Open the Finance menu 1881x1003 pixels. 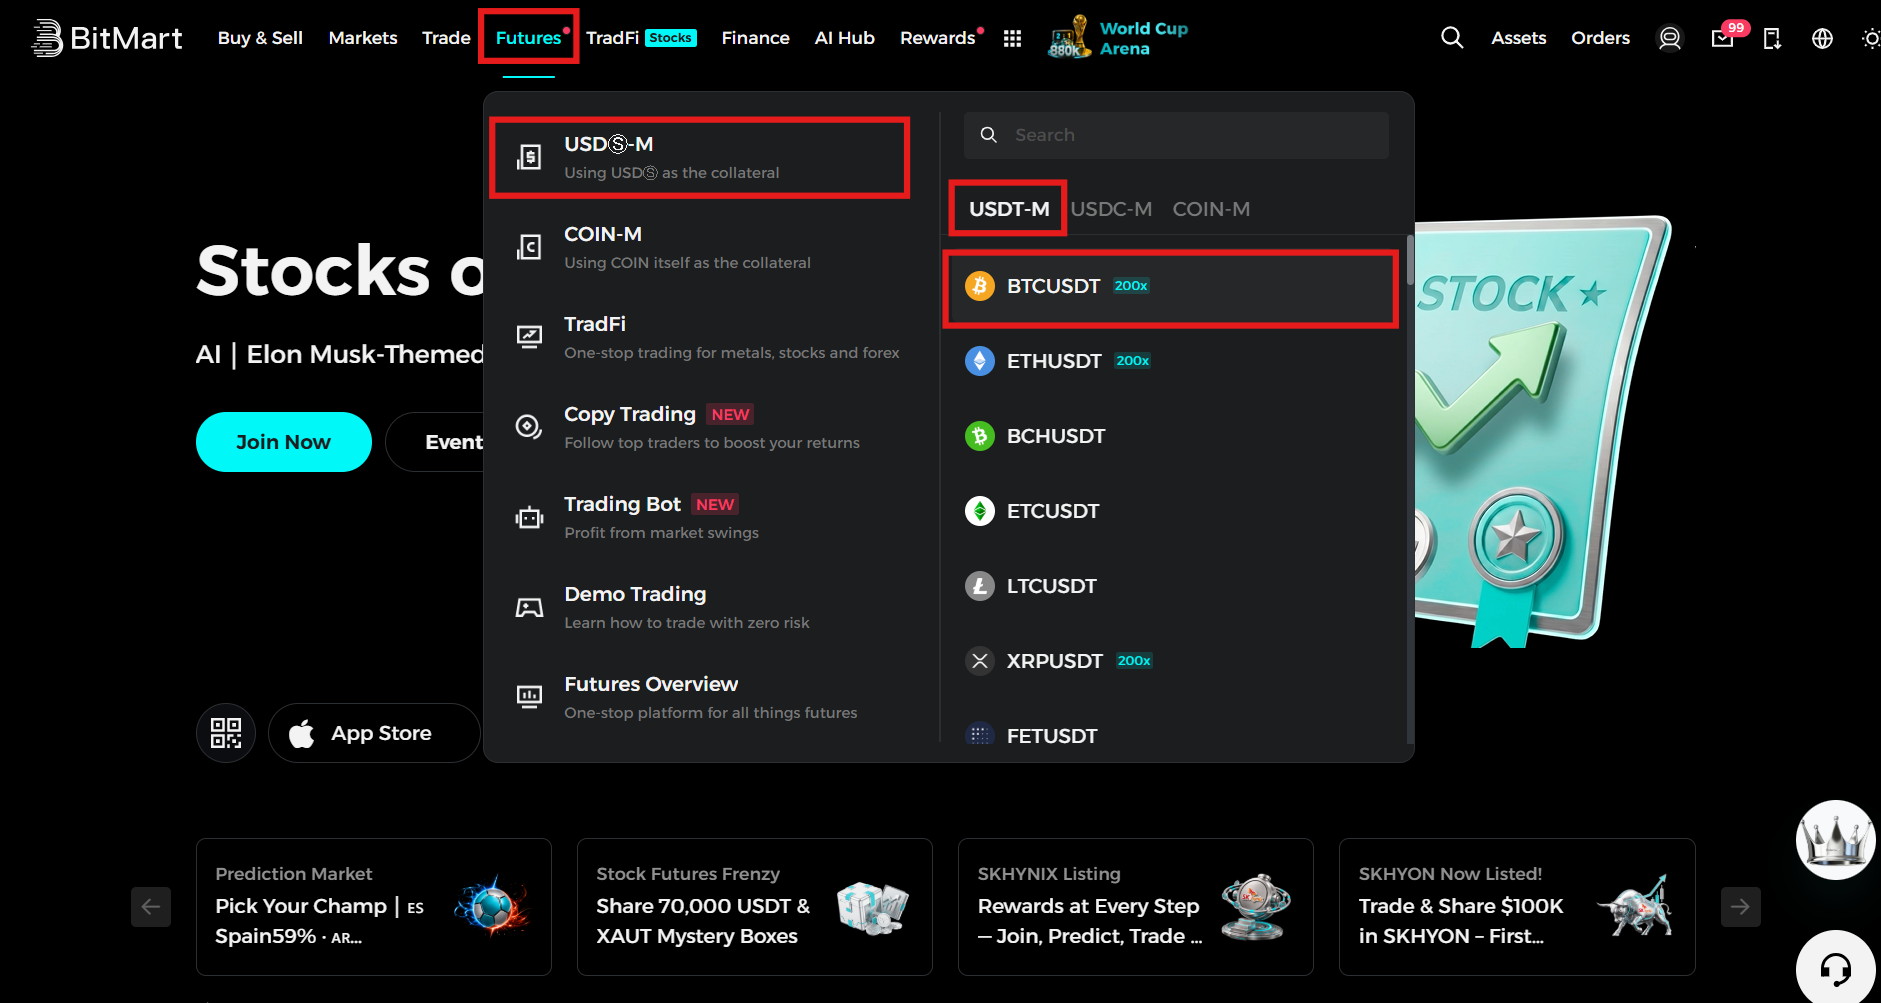coord(756,38)
